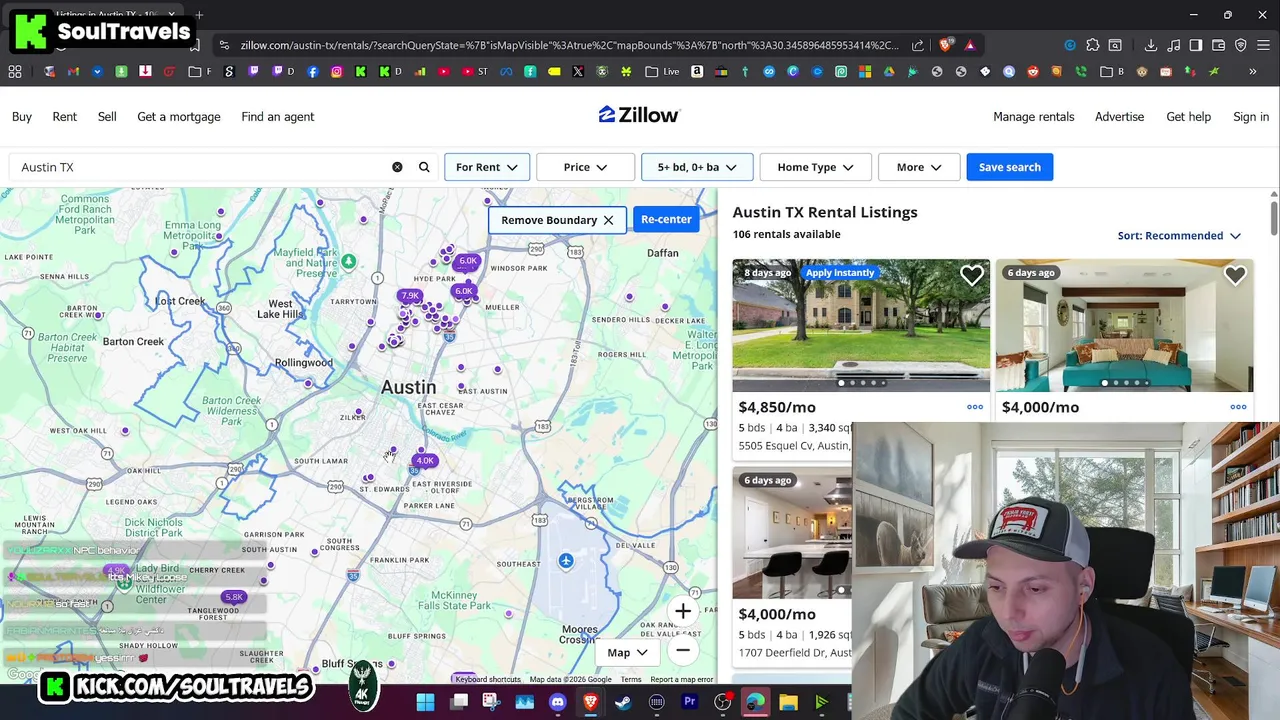This screenshot has width=1280, height=720.
Task: Open more options for $4,850/mo listing
Action: pyautogui.click(x=975, y=407)
